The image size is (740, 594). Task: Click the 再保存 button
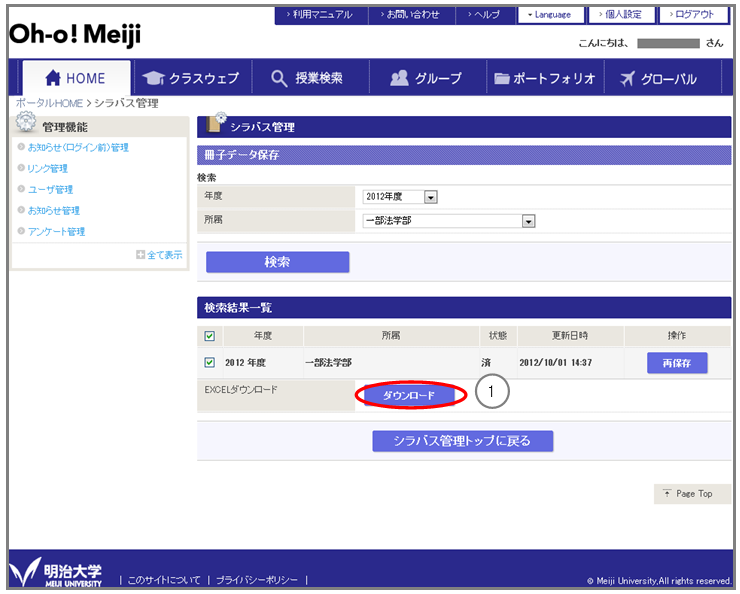pos(677,363)
